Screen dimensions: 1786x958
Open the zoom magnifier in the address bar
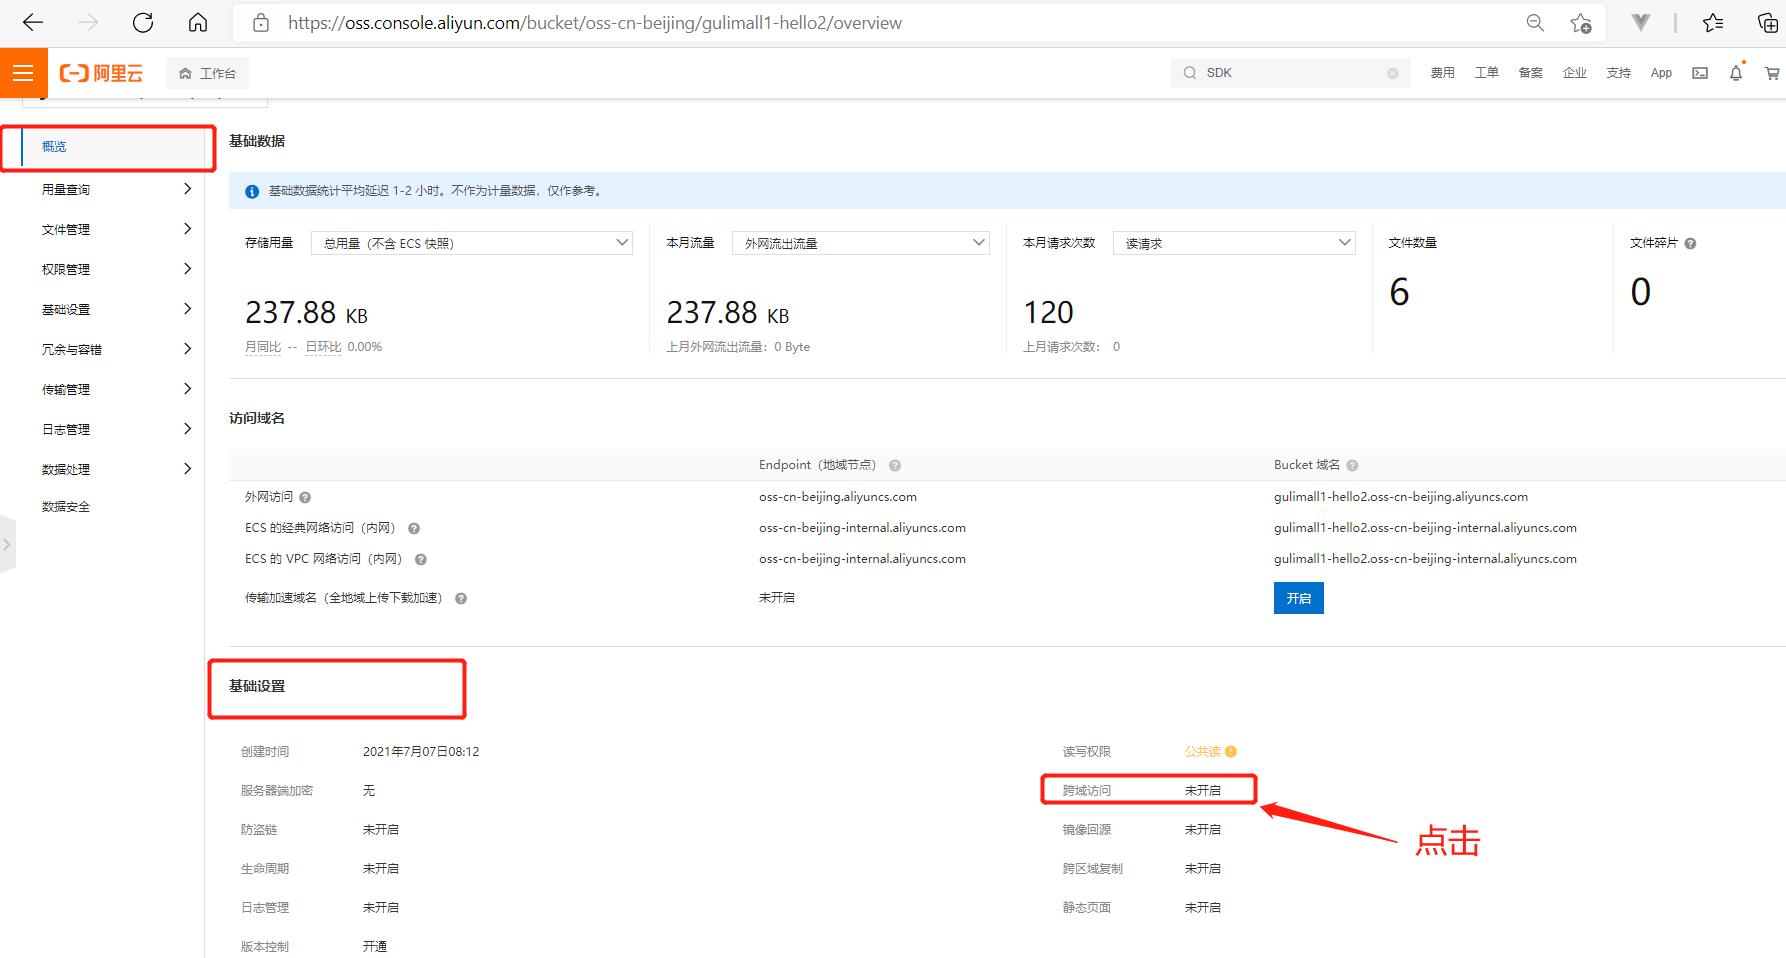point(1535,22)
